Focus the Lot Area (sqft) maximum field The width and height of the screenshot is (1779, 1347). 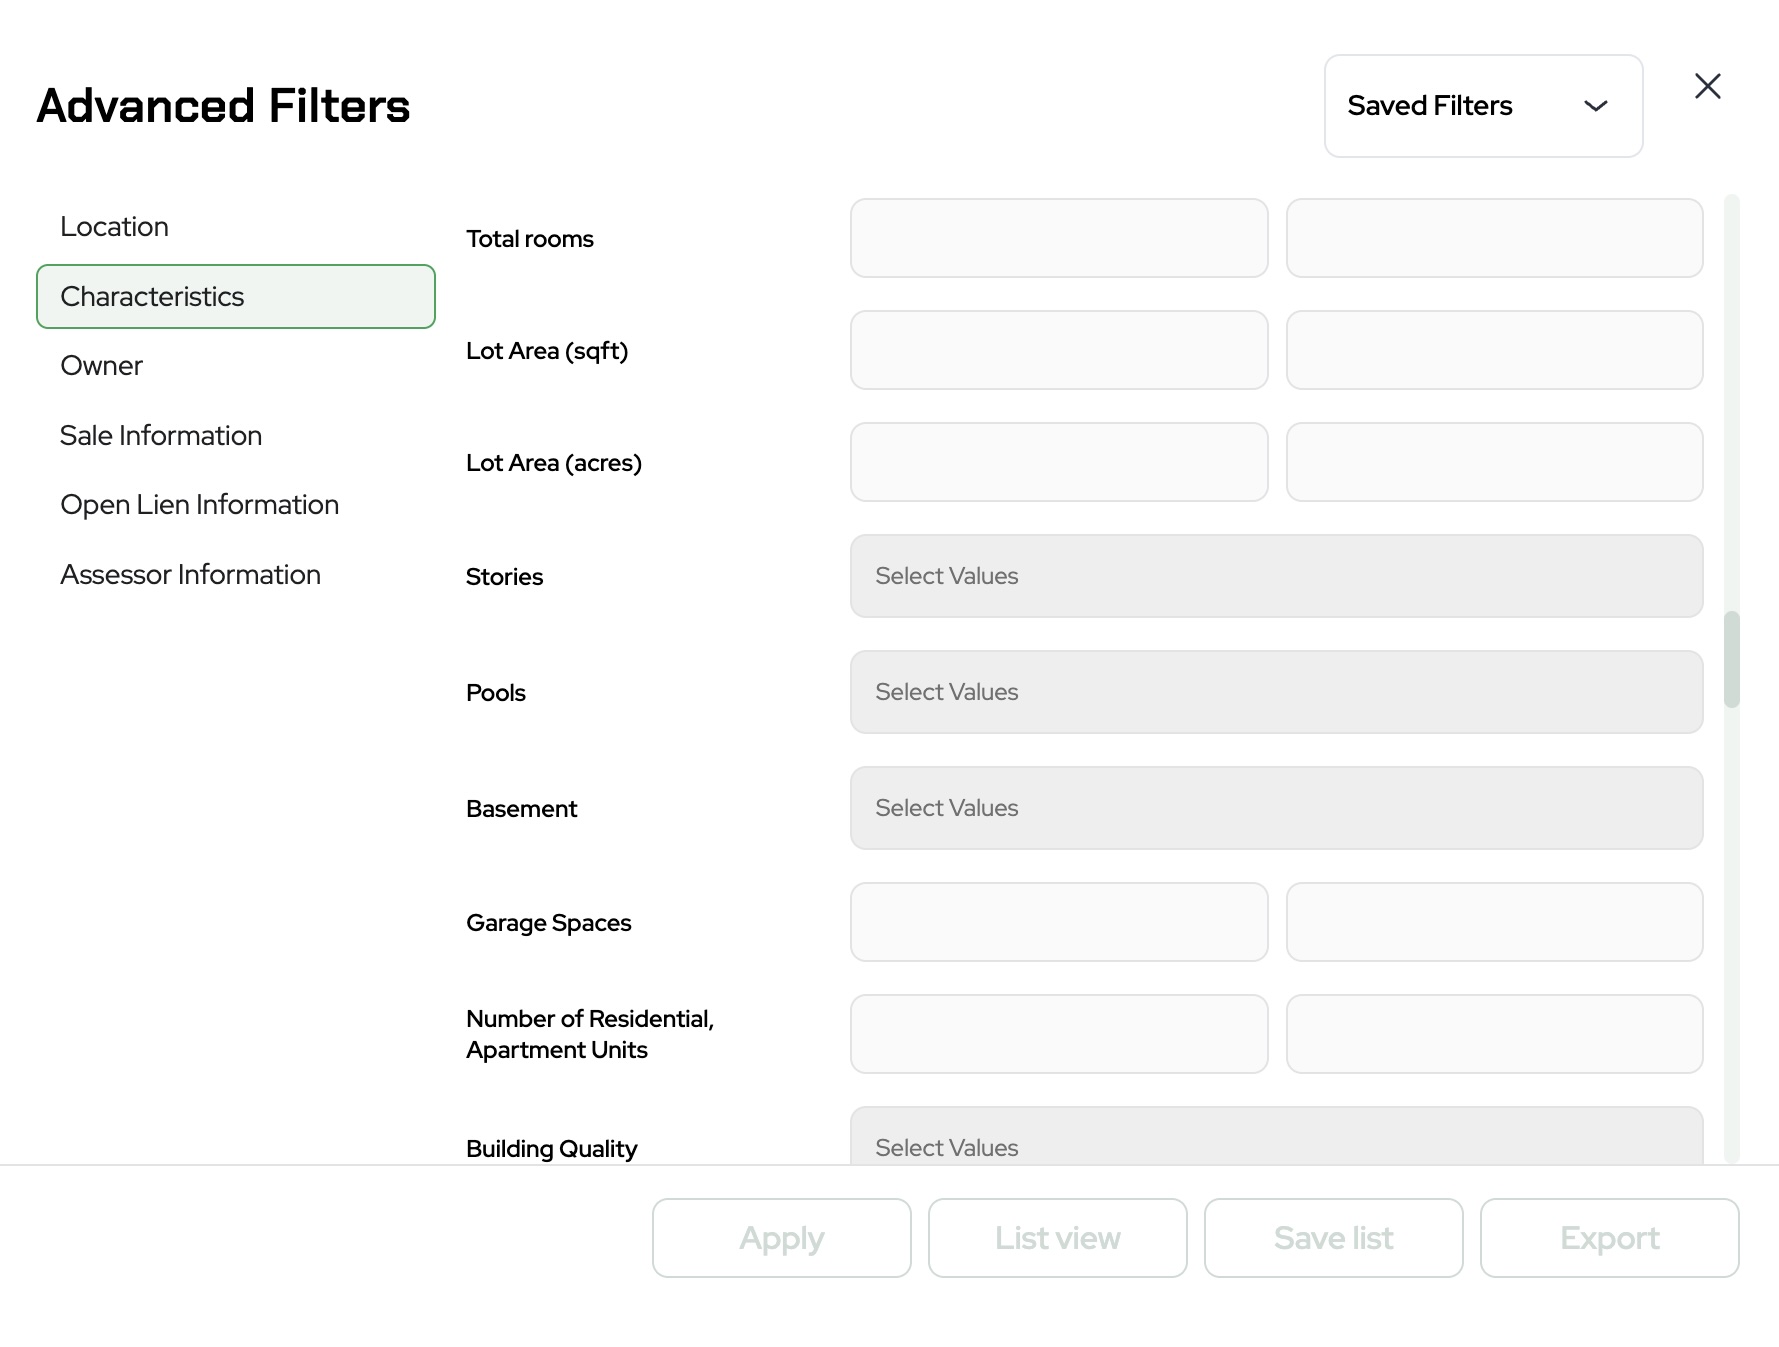pyautogui.click(x=1494, y=350)
